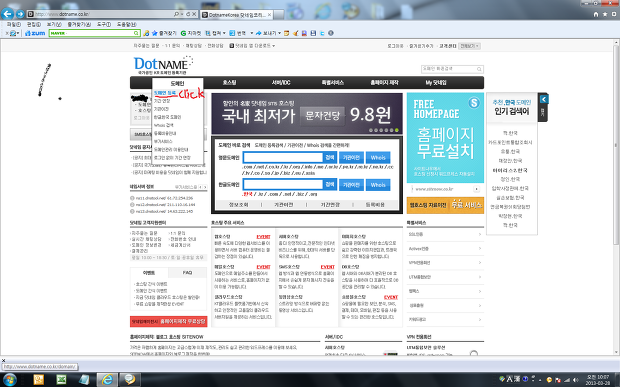Screen dimensions: 620x387
Task: Click the floppy disk save icon in toolbar
Action: 313,33
